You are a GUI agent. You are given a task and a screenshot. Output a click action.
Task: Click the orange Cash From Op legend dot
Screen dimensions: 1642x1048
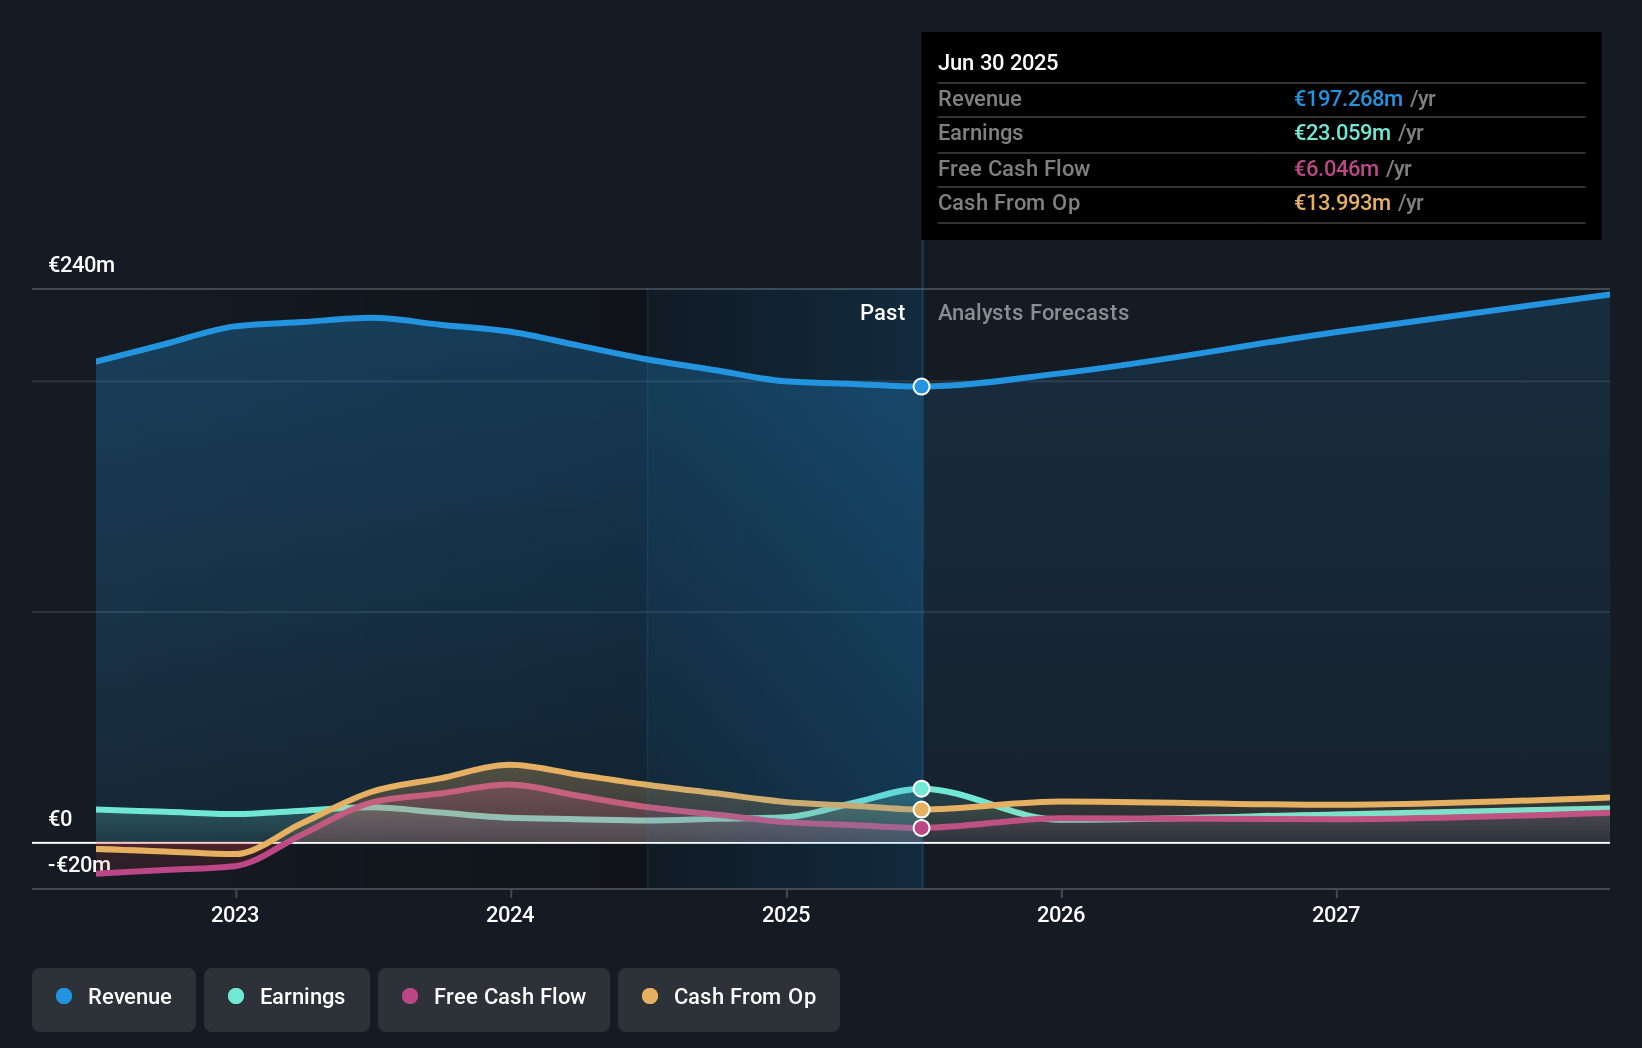point(650,996)
